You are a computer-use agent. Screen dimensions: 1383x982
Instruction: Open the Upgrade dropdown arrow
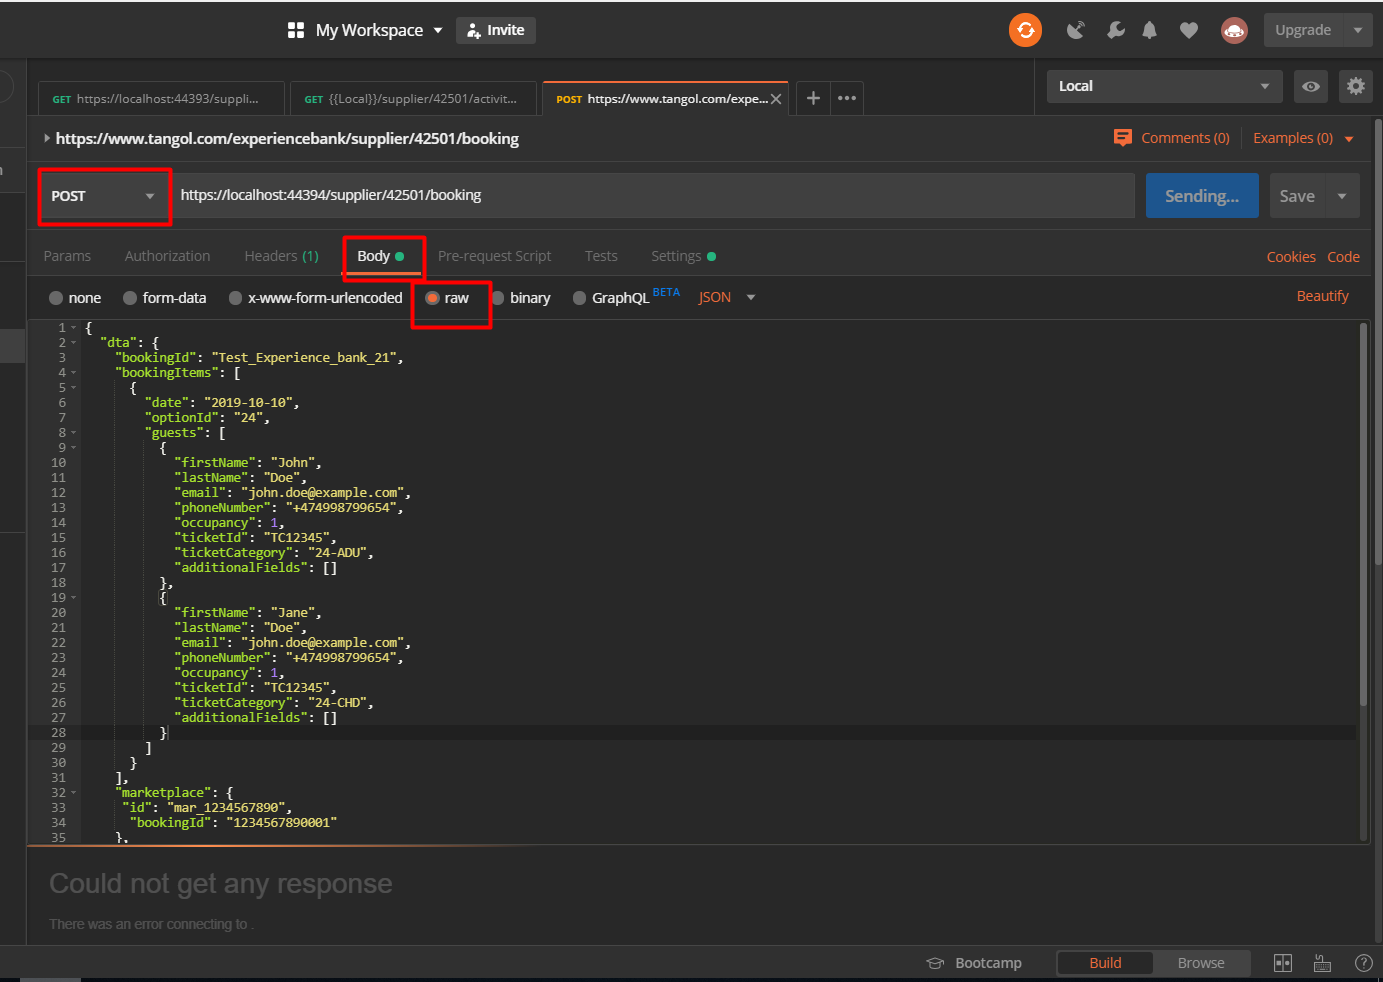1358,31
